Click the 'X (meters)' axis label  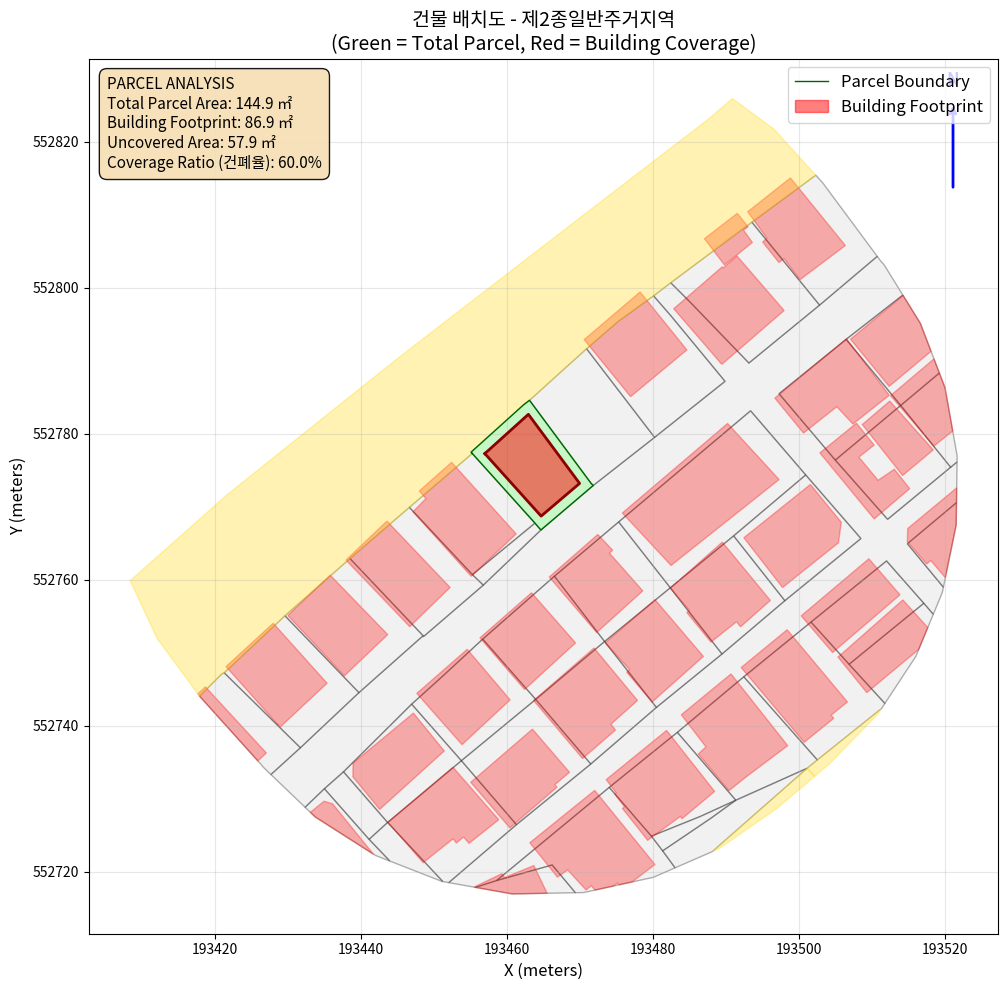coord(543,970)
